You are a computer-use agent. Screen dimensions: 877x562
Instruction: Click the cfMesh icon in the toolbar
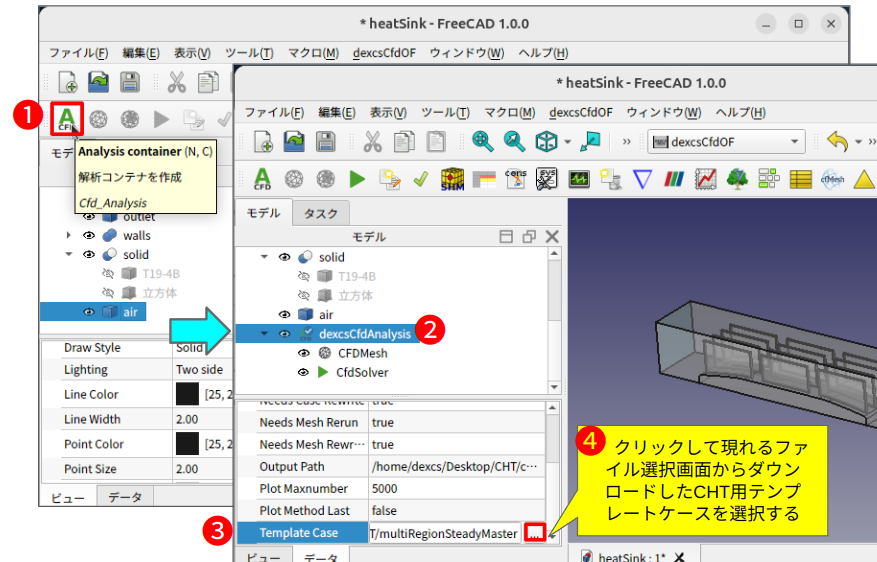click(x=832, y=179)
